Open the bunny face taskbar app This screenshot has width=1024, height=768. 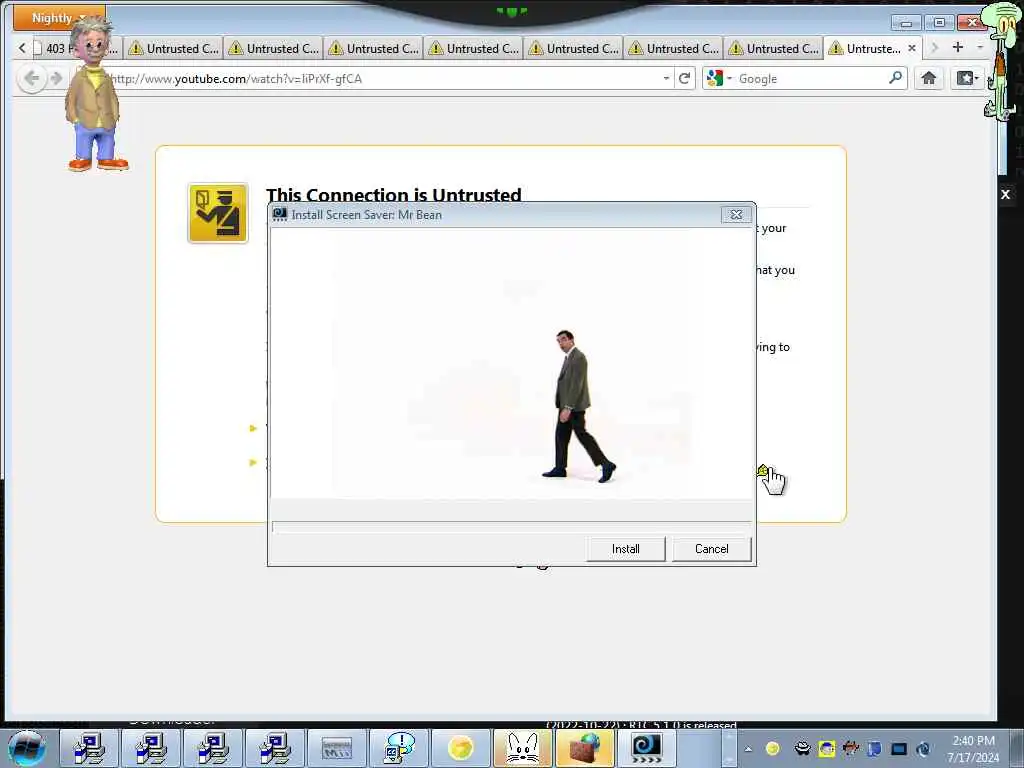coord(522,748)
